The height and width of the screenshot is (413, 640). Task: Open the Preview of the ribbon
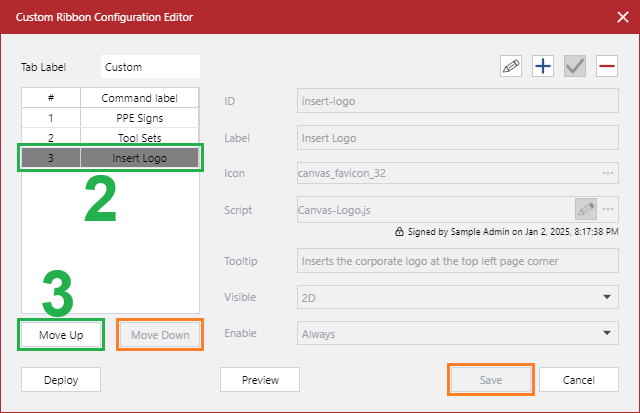pos(261,380)
